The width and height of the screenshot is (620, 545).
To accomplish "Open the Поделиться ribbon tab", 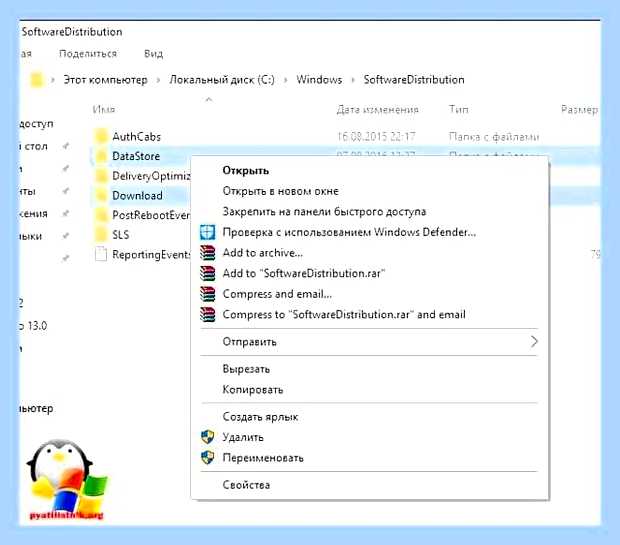I will 88,53.
